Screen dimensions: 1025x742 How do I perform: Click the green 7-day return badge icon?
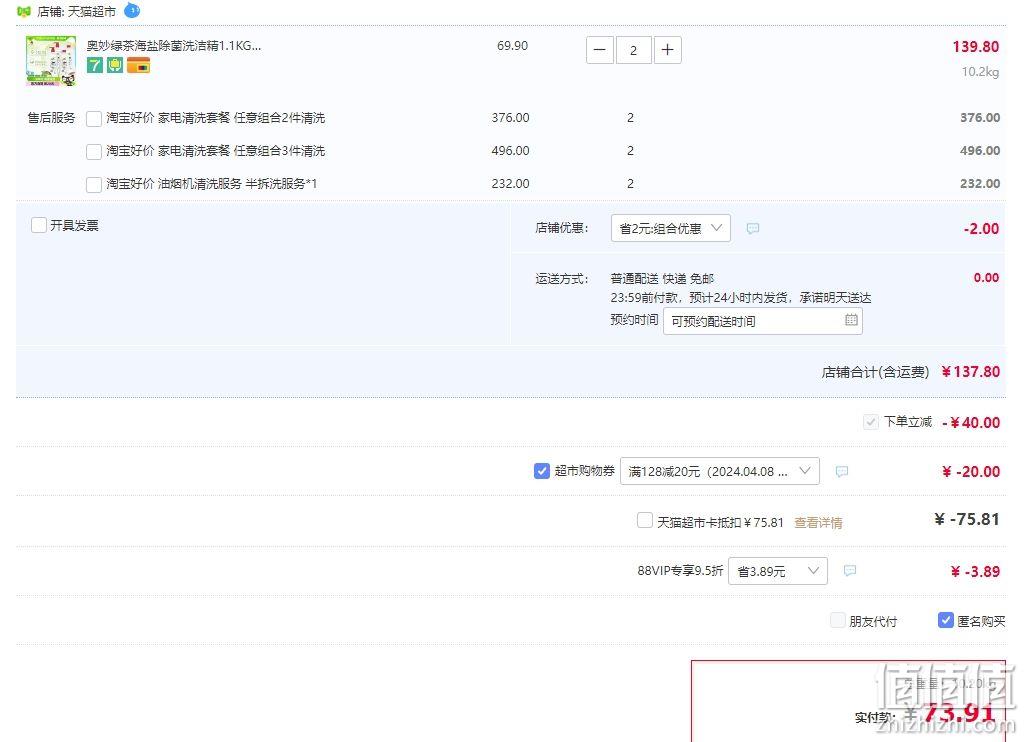tap(95, 65)
